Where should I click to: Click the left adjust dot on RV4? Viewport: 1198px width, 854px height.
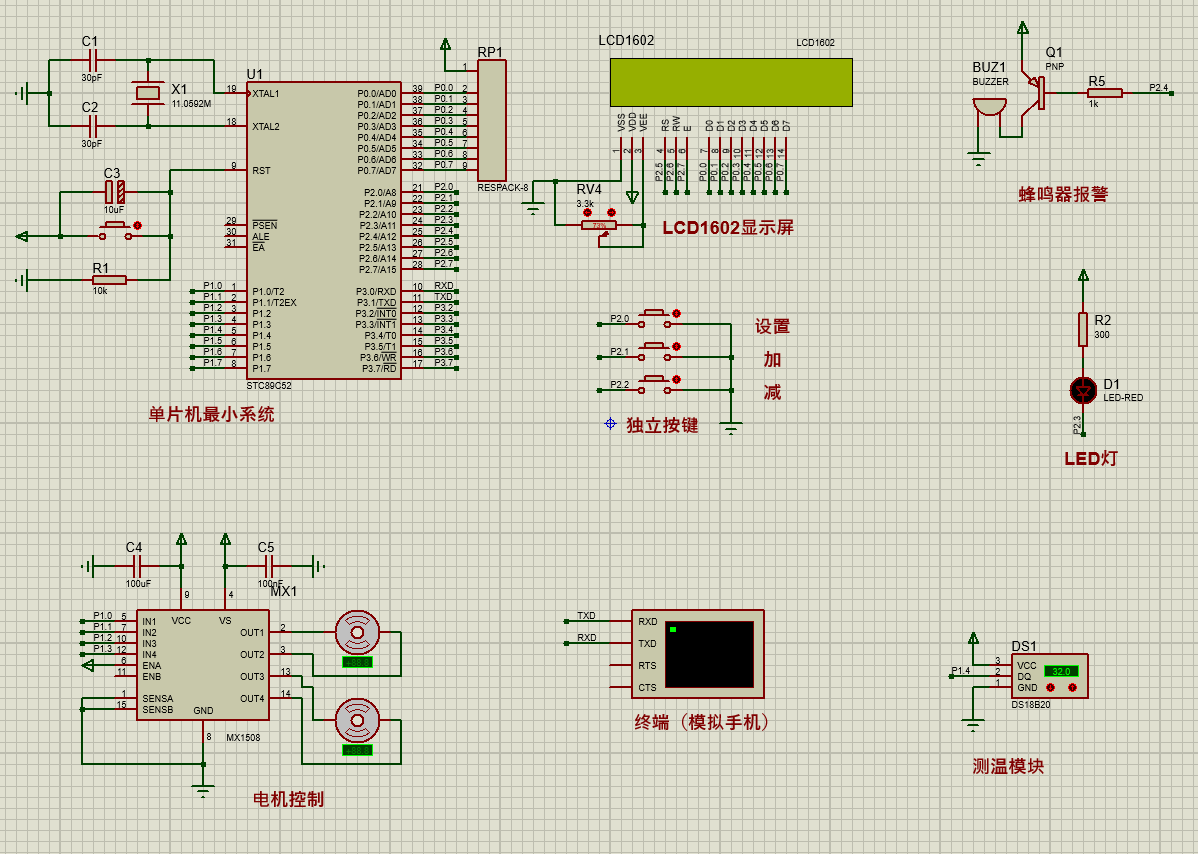(587, 212)
